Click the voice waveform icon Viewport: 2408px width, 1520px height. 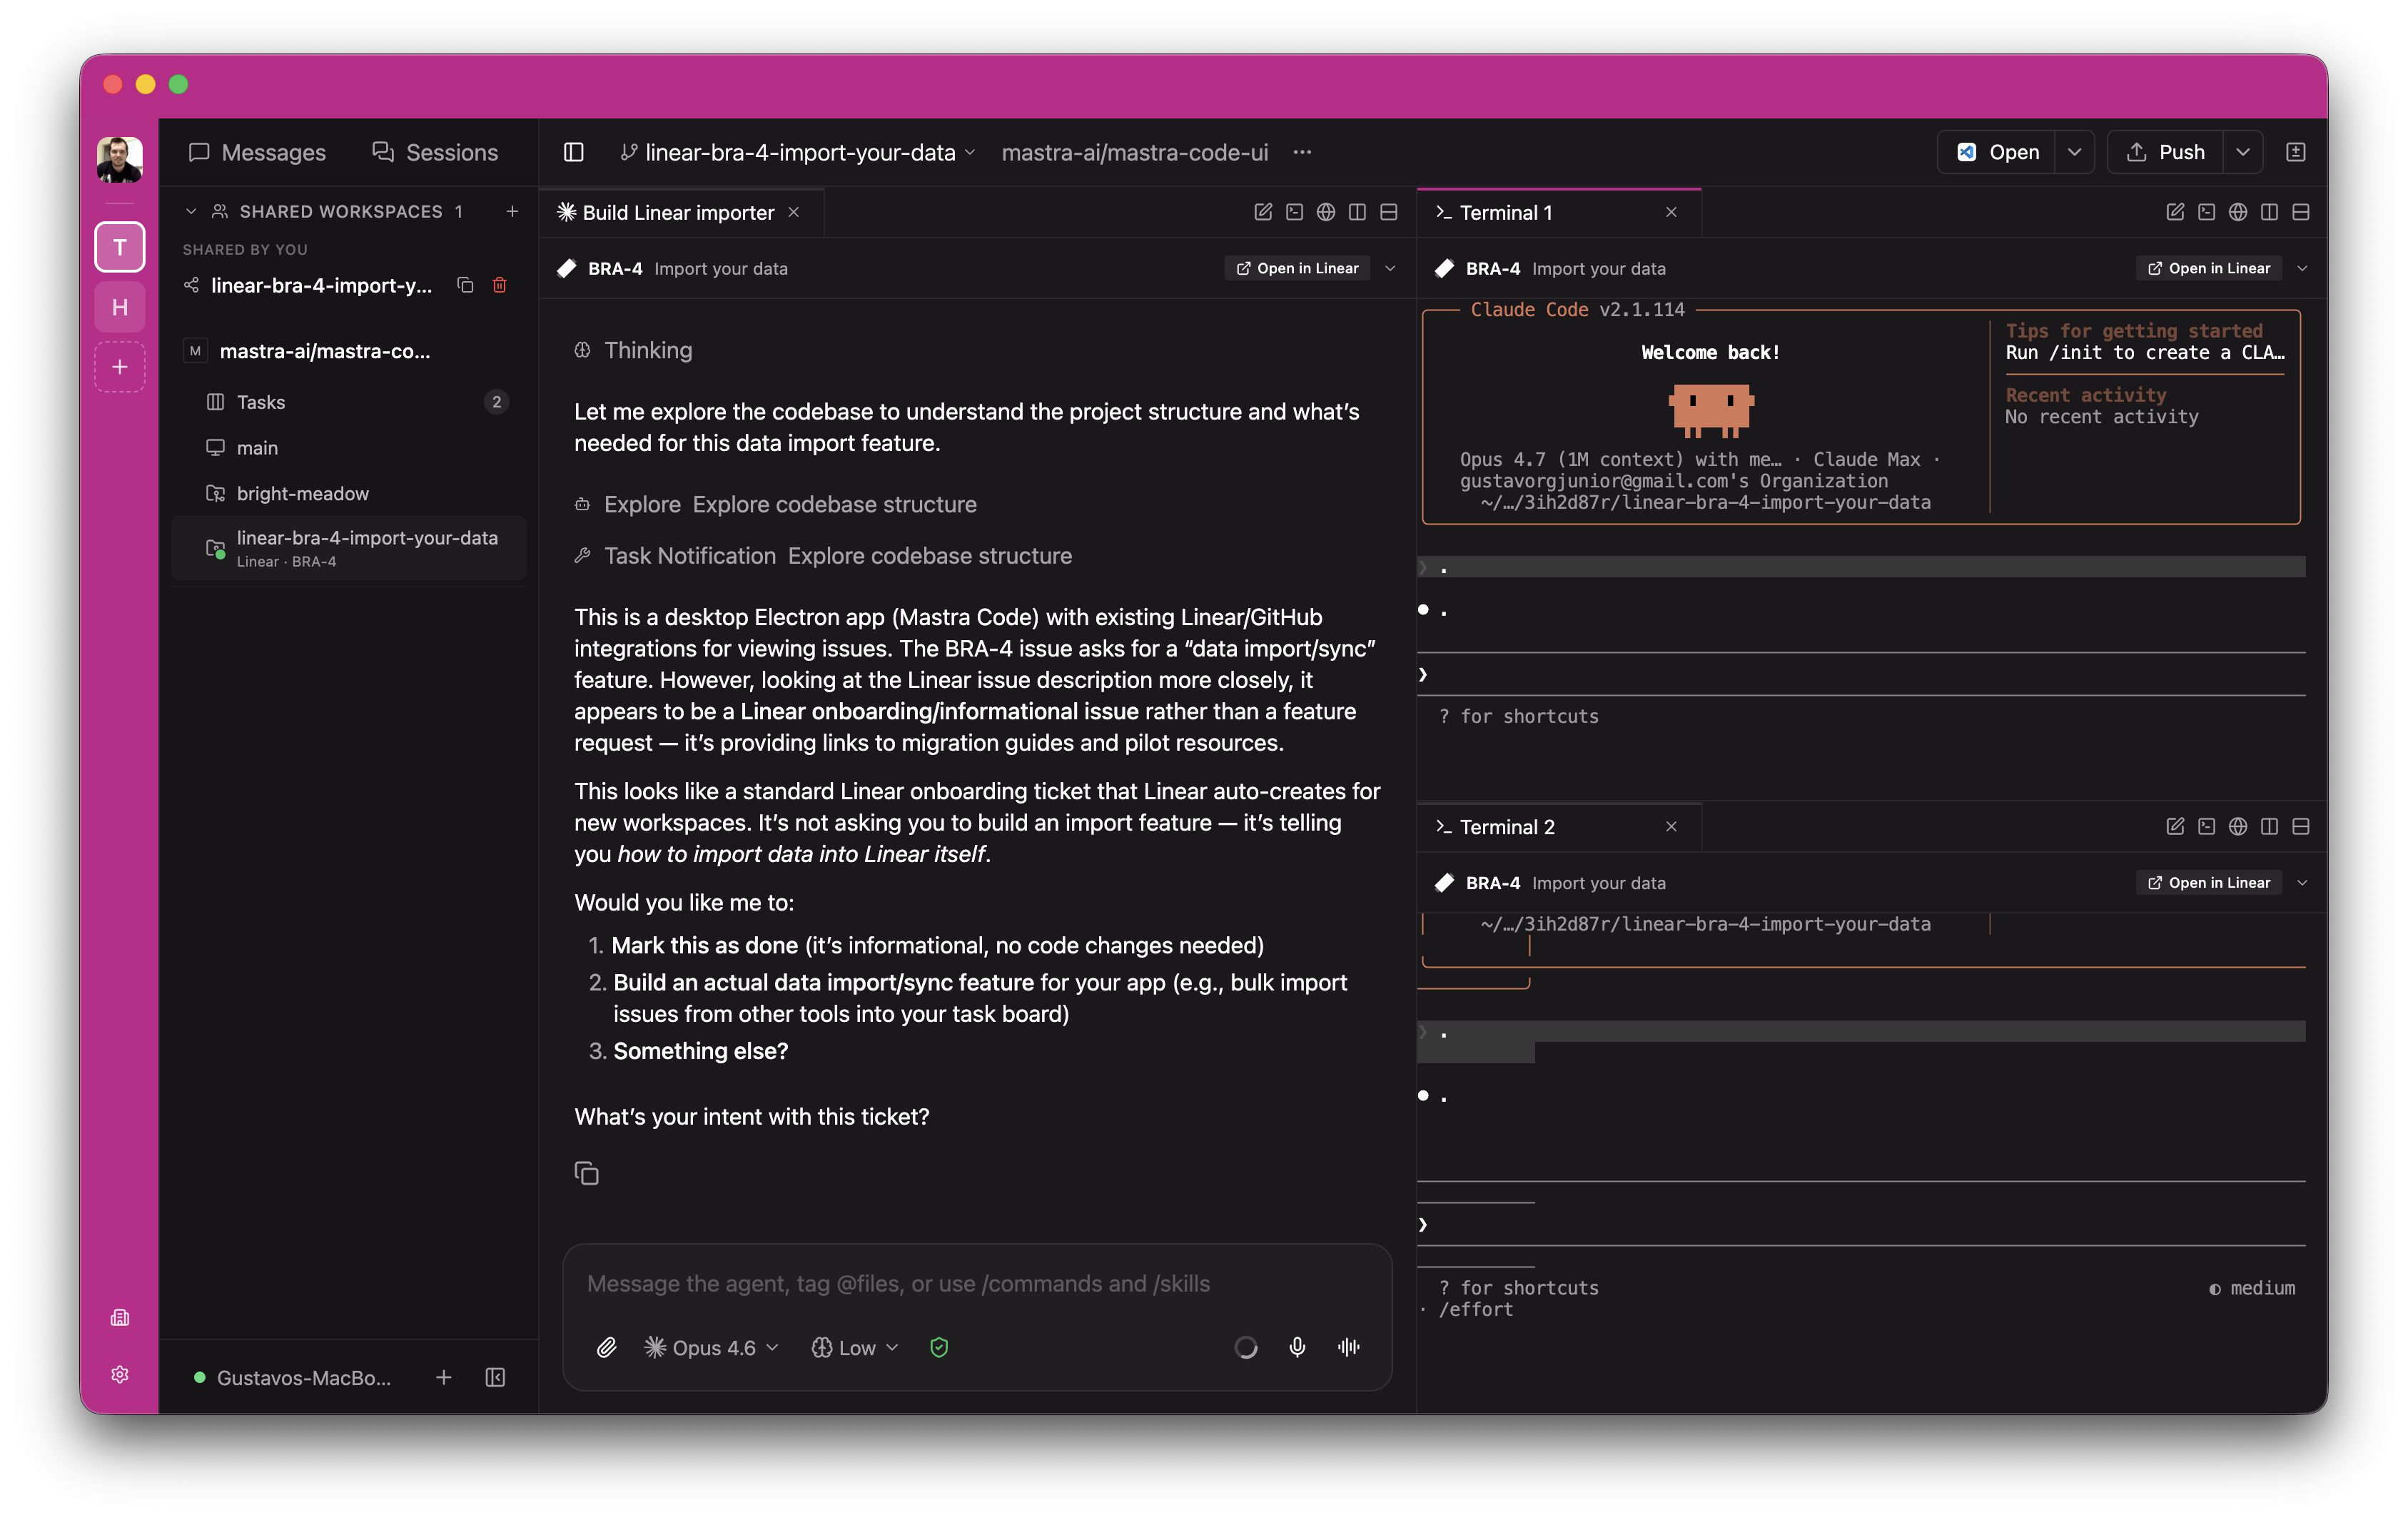1348,1347
